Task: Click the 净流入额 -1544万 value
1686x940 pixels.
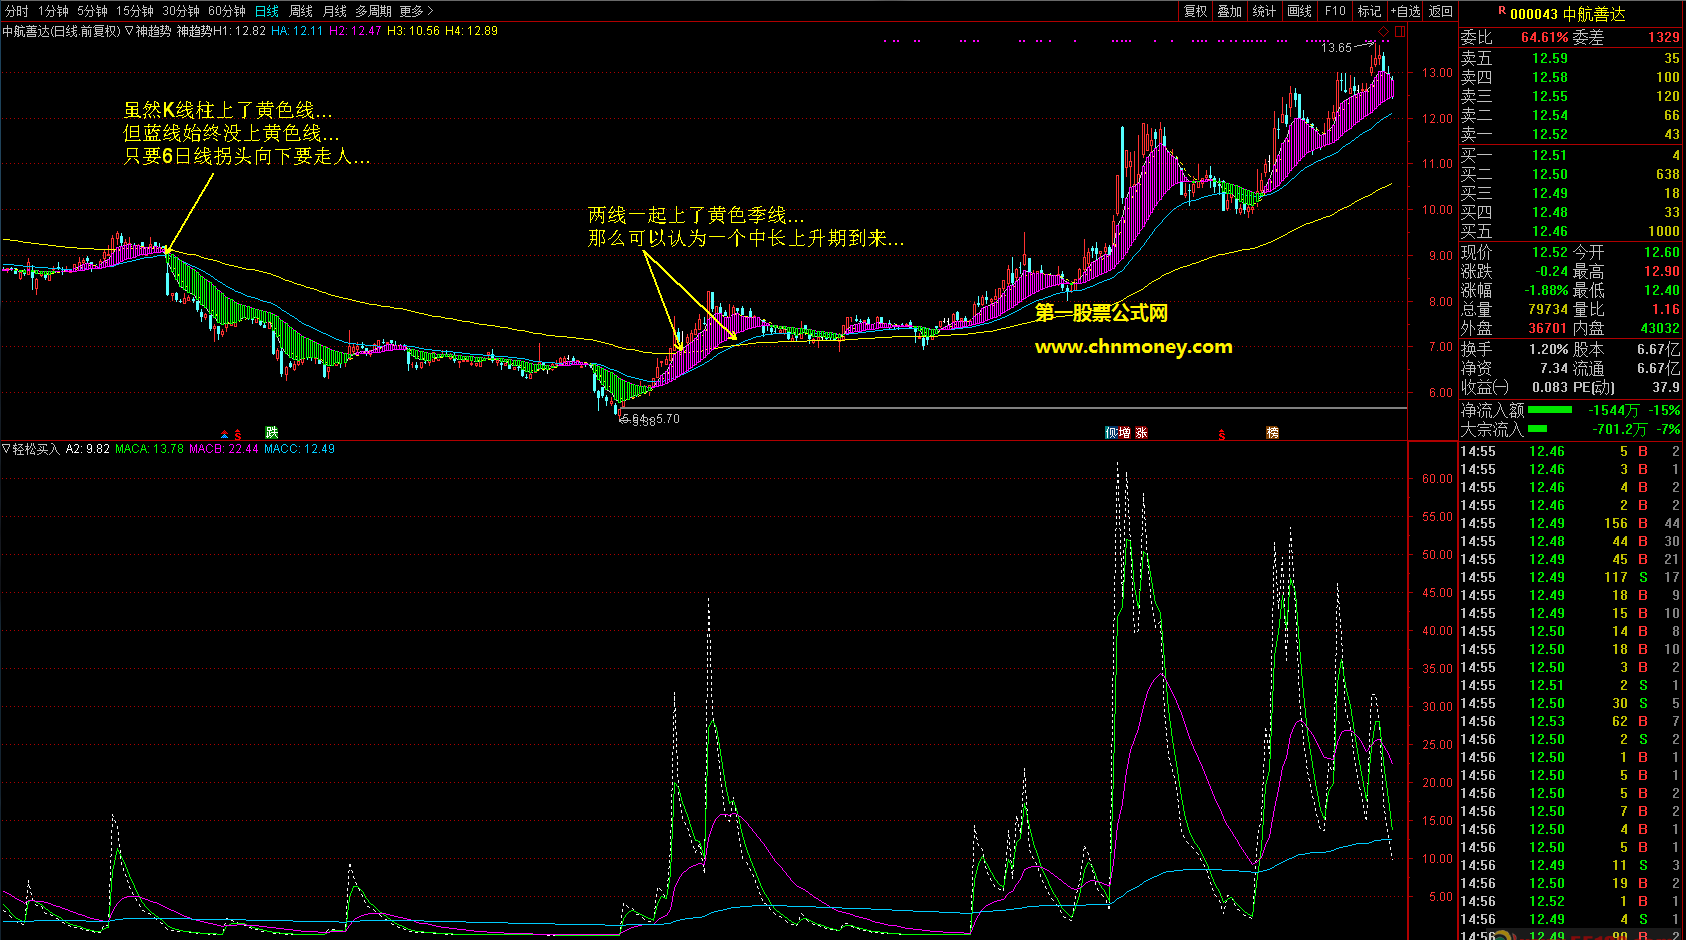Action: pyautogui.click(x=1614, y=410)
